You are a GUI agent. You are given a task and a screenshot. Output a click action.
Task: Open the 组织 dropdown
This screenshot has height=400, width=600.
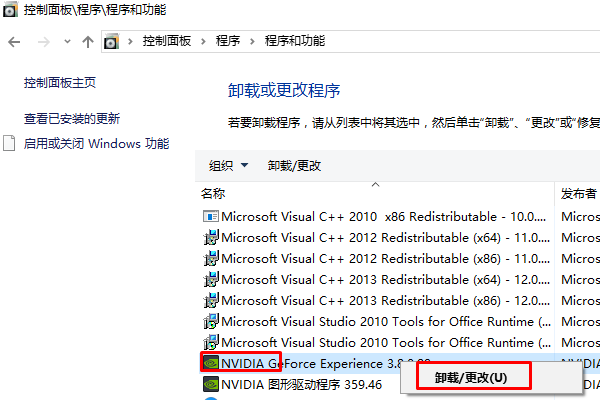point(228,166)
